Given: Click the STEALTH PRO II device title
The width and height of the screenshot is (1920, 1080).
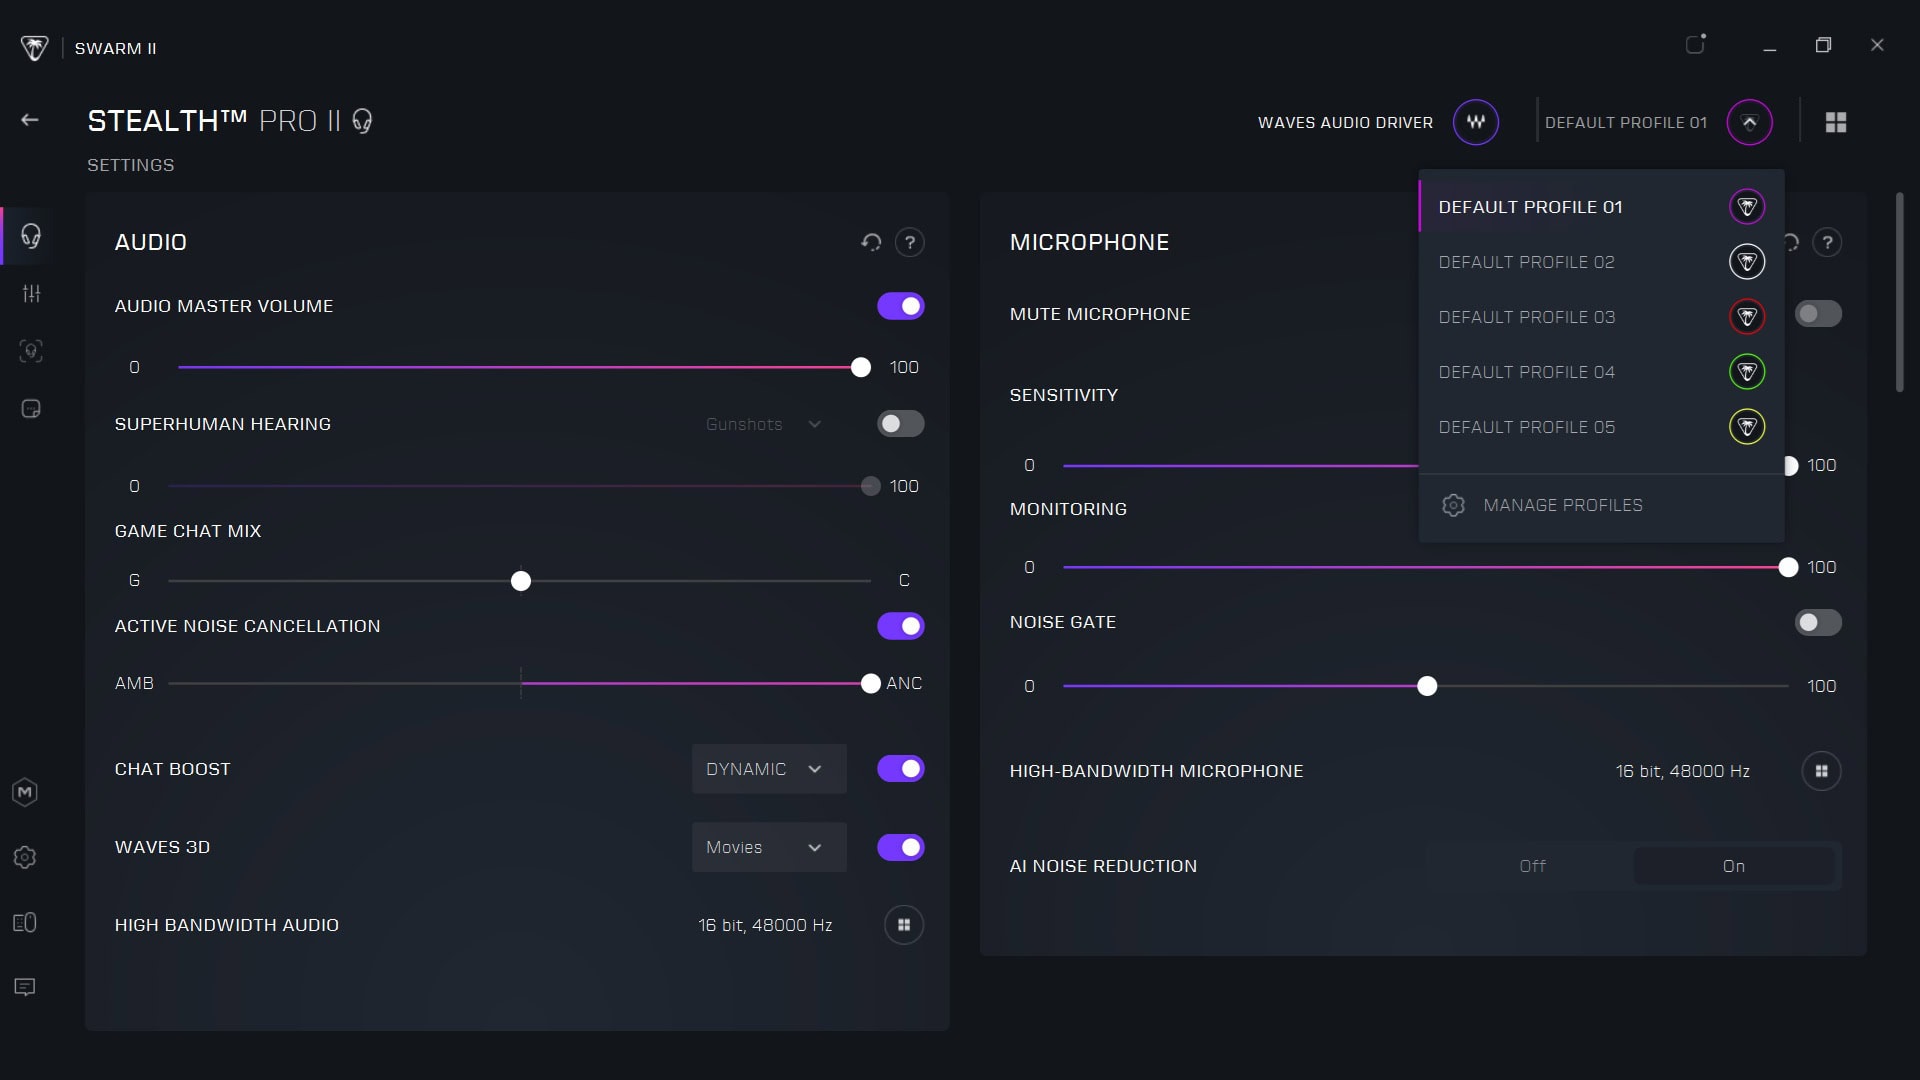Looking at the screenshot, I should [x=215, y=121].
